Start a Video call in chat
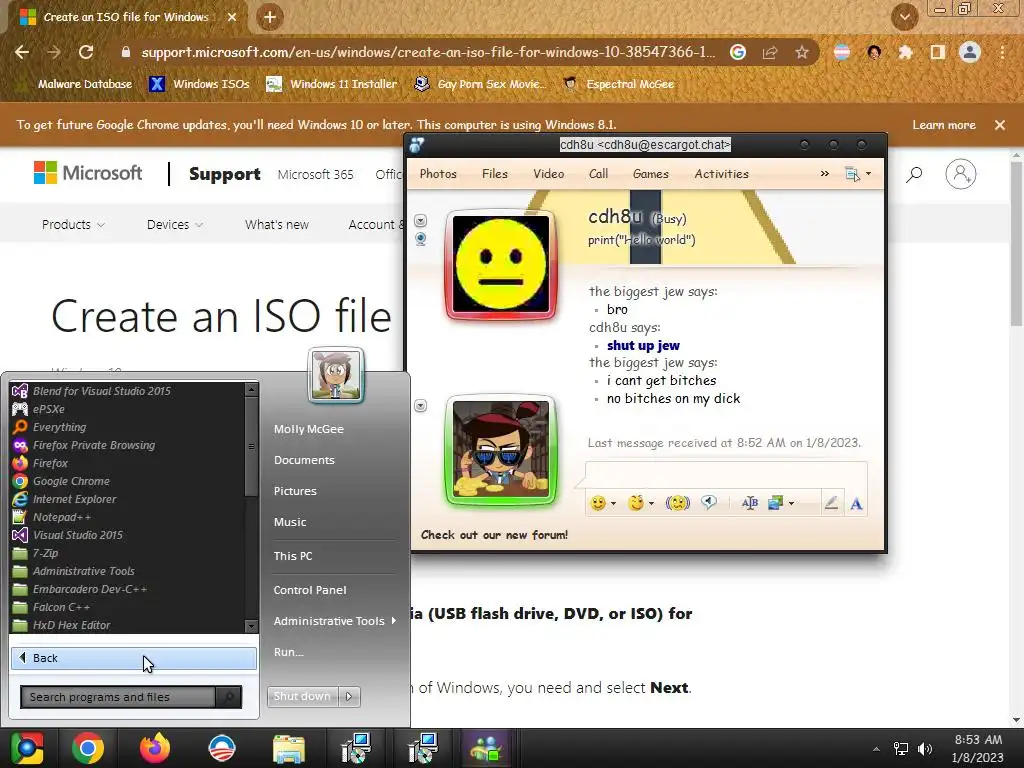The width and height of the screenshot is (1024, 768). tap(549, 174)
